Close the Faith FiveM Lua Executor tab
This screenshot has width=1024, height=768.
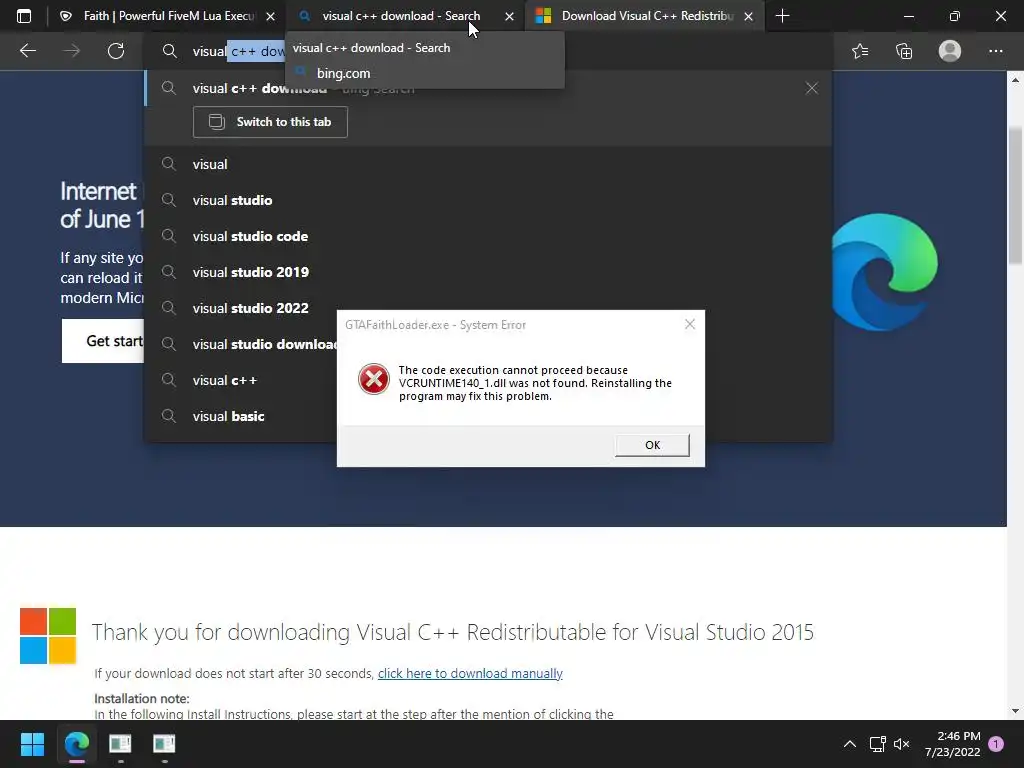(270, 16)
